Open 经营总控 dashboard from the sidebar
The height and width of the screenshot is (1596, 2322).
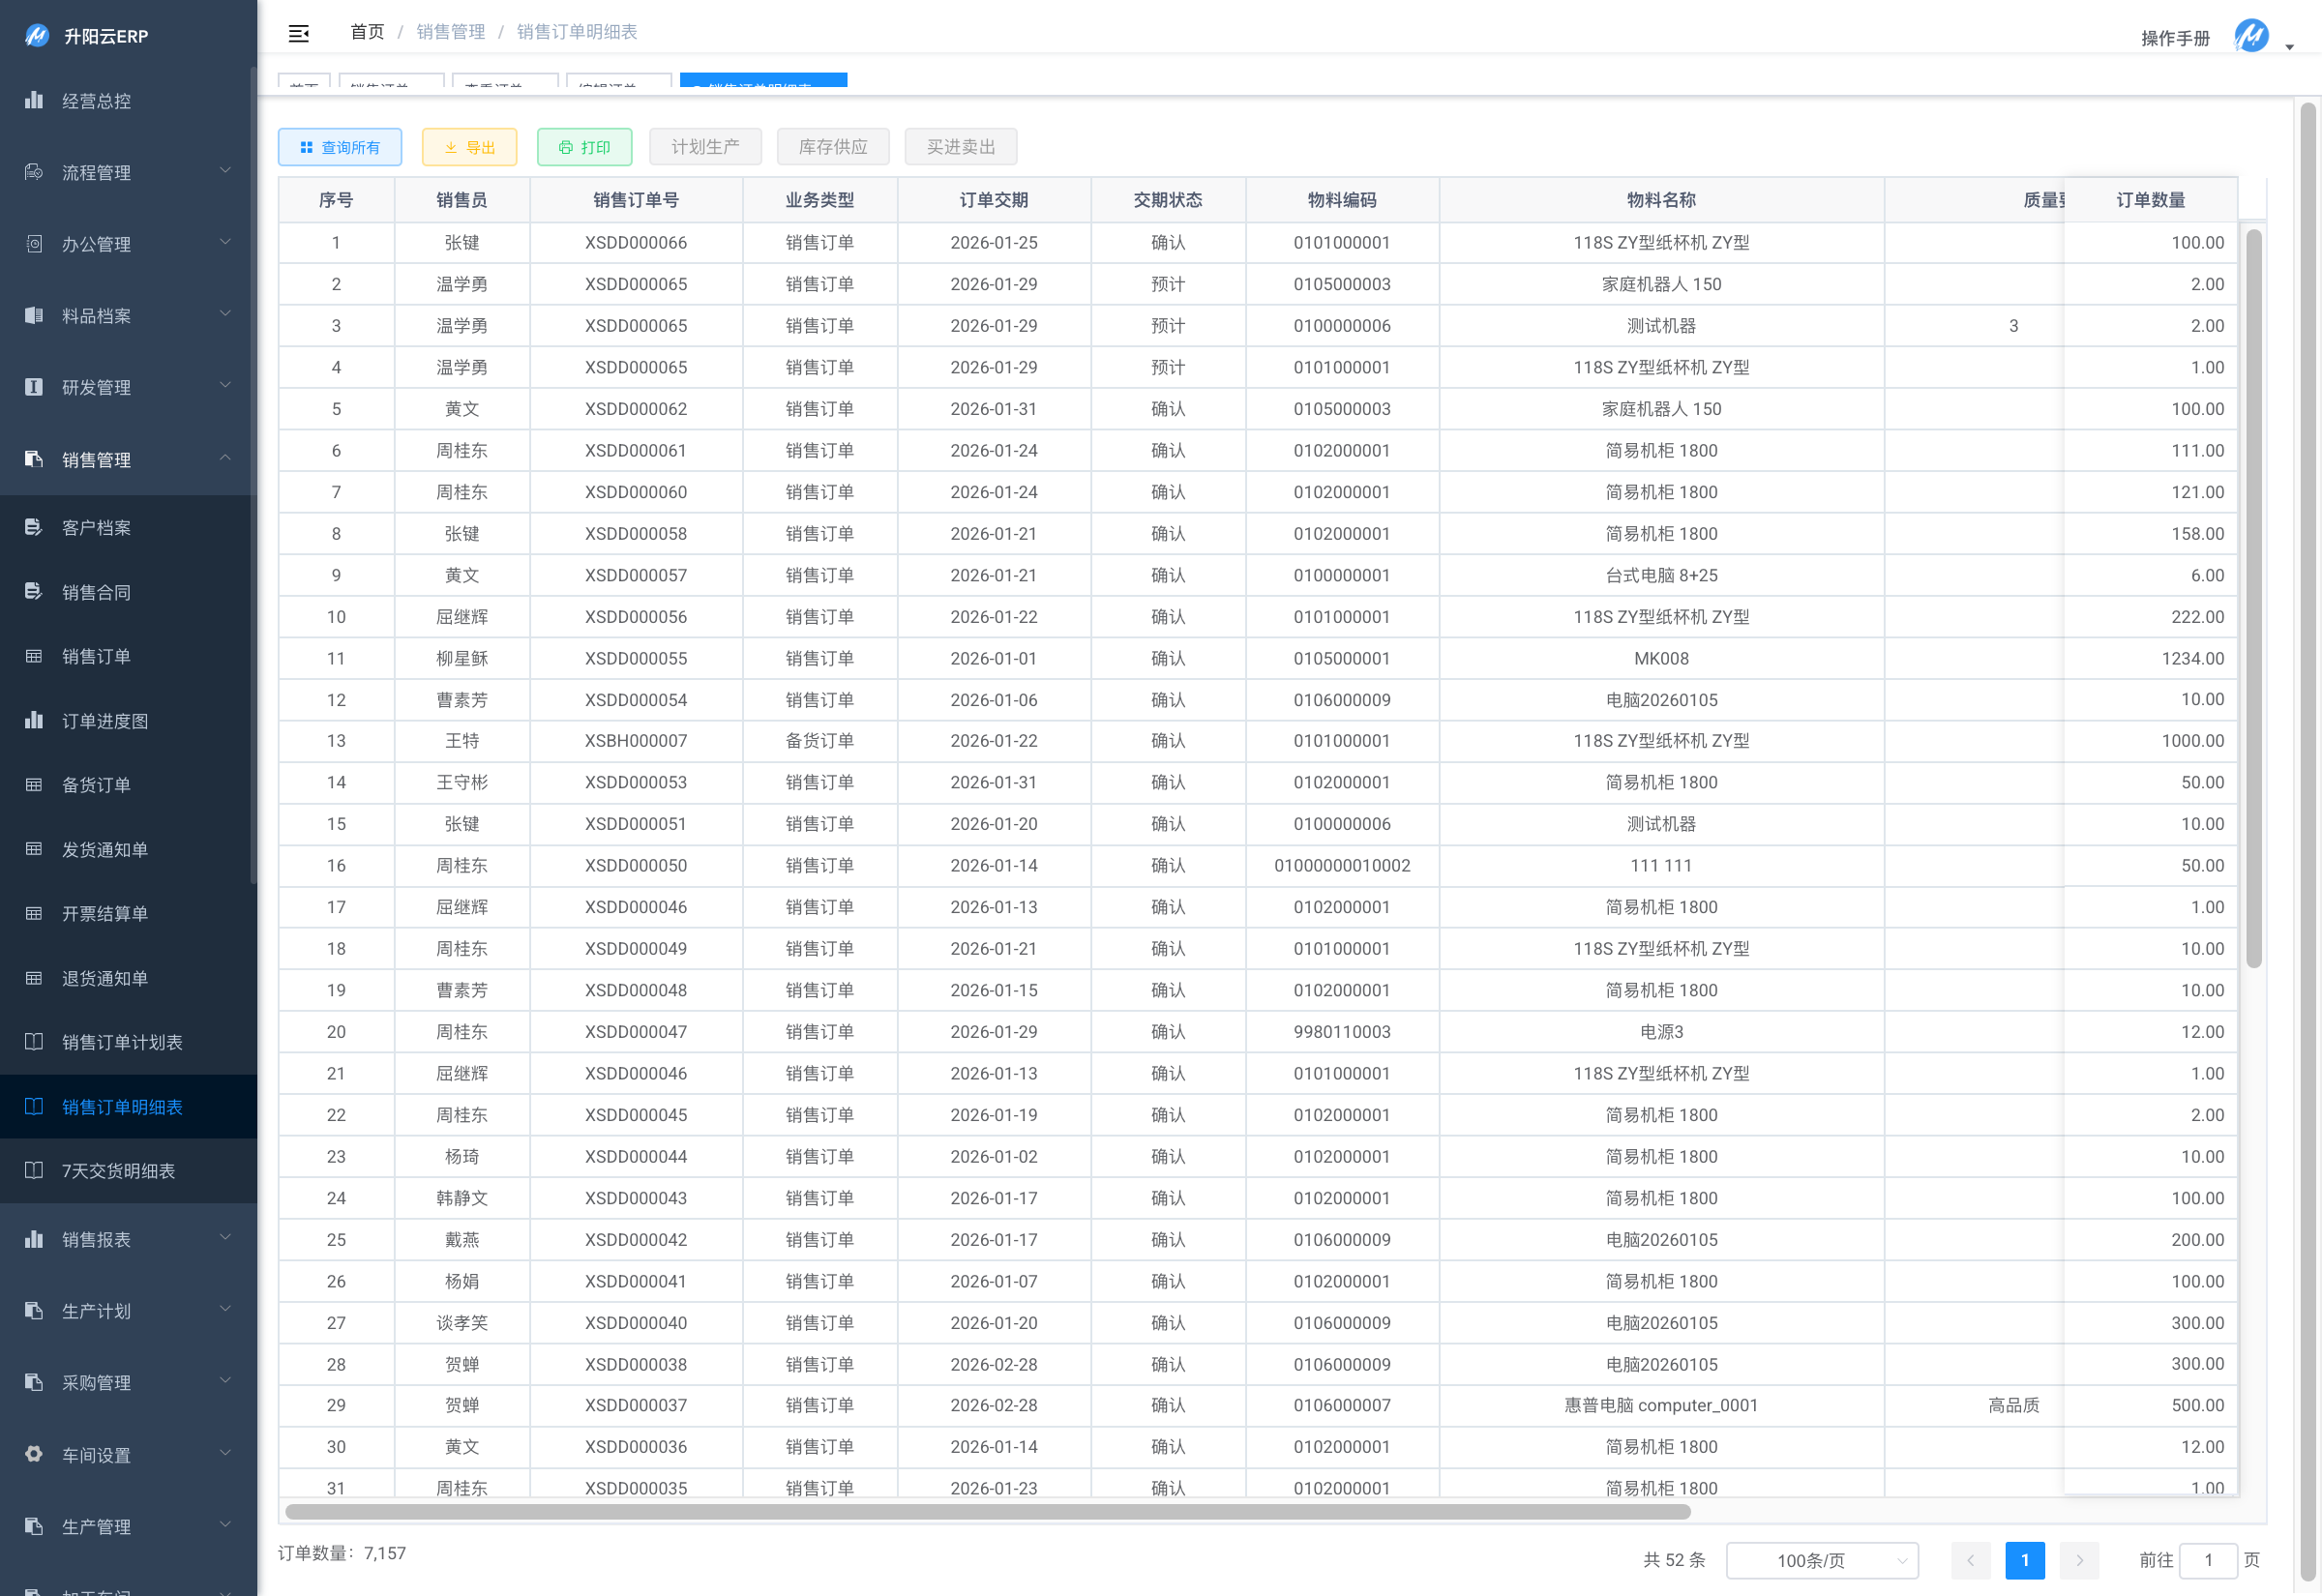coord(96,101)
